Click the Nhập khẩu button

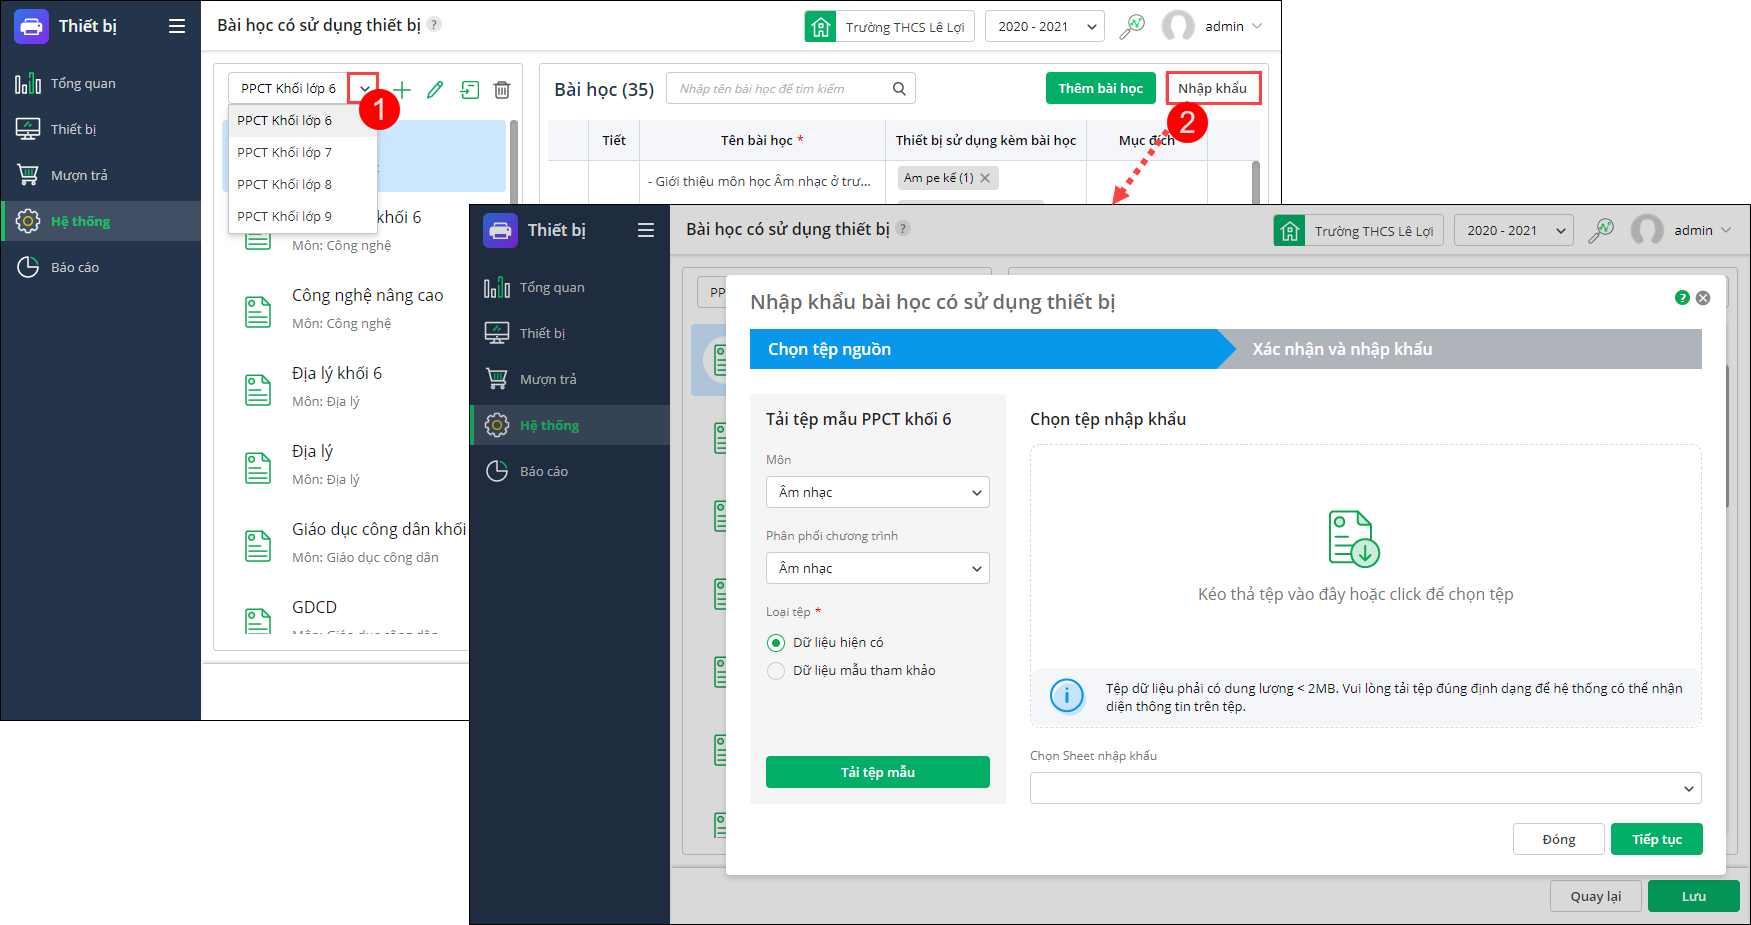pyautogui.click(x=1213, y=88)
